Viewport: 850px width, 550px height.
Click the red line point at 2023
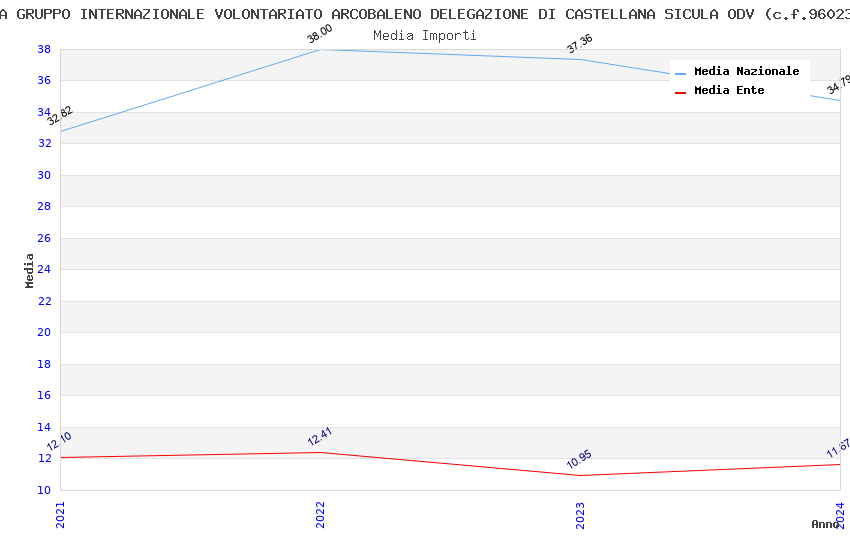click(580, 476)
